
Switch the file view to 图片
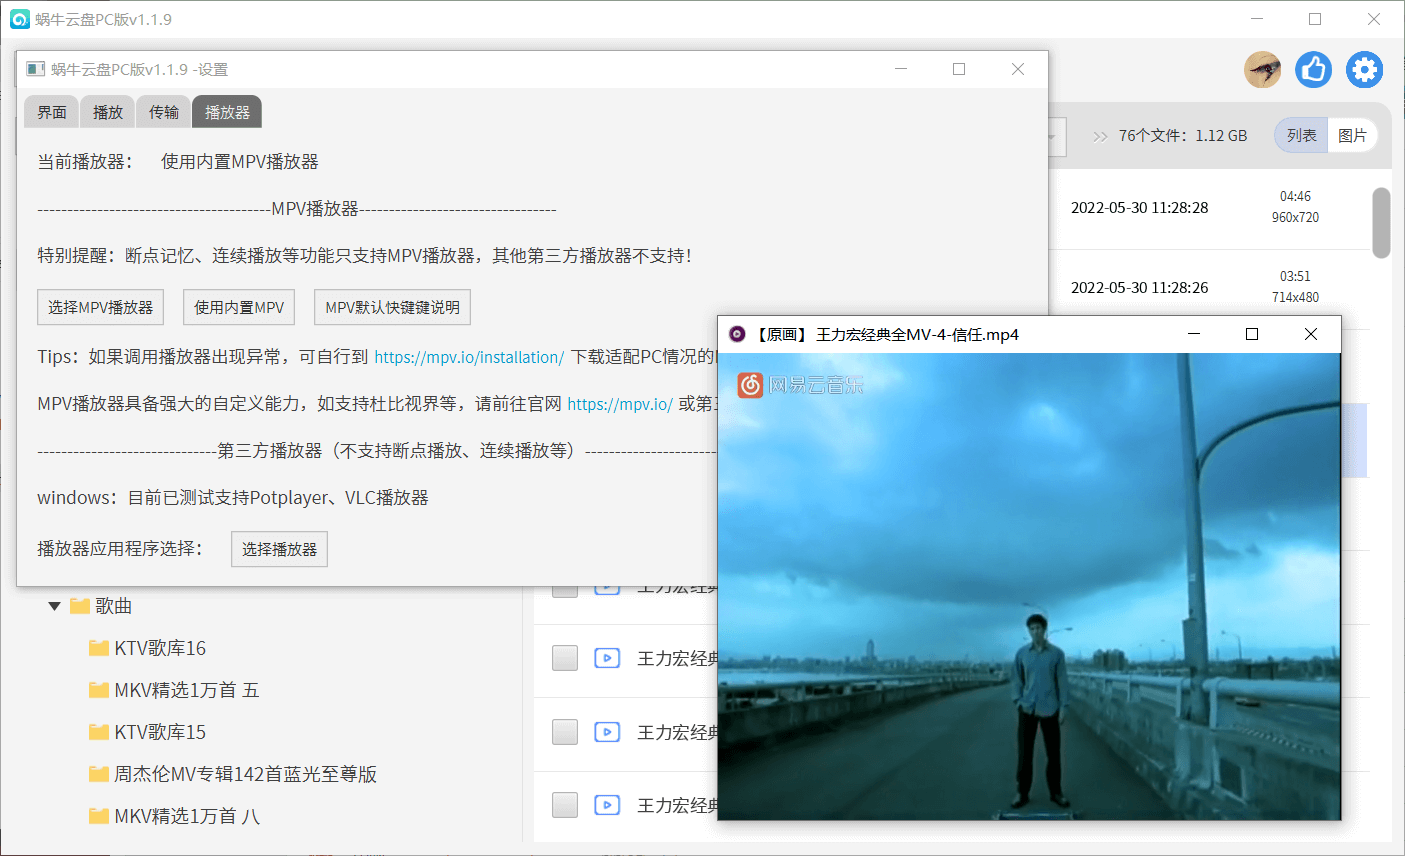1352,136
